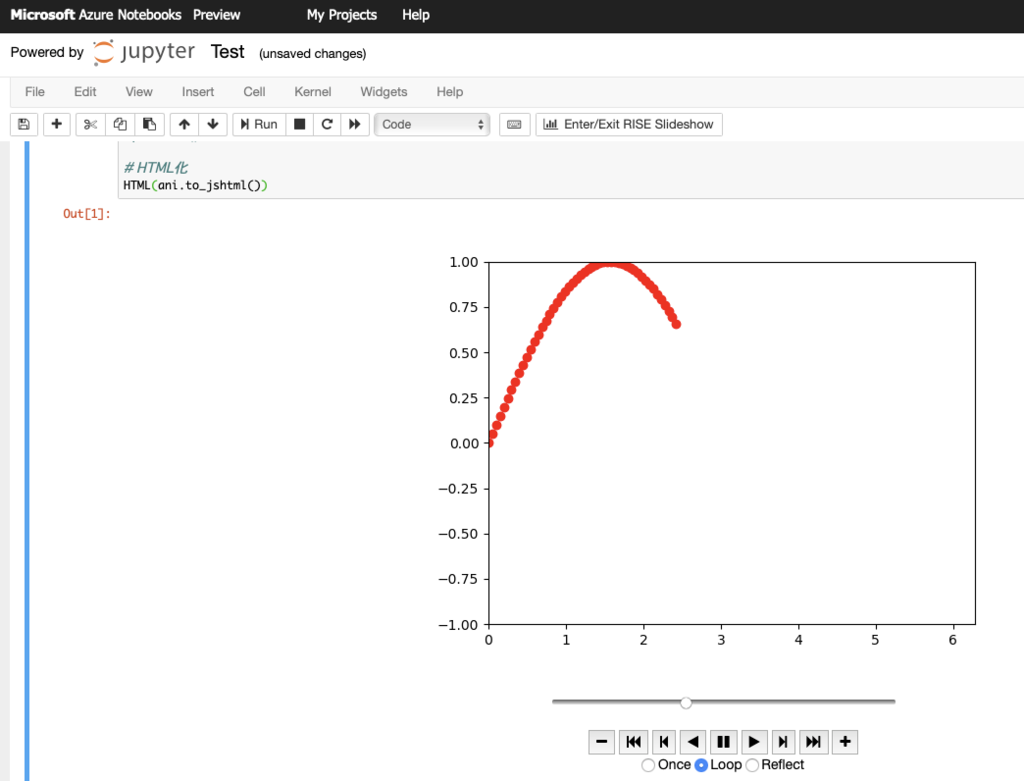This screenshot has width=1024, height=781.
Task: Click Enter/Exit RISE Slideshow button
Action: [x=629, y=124]
